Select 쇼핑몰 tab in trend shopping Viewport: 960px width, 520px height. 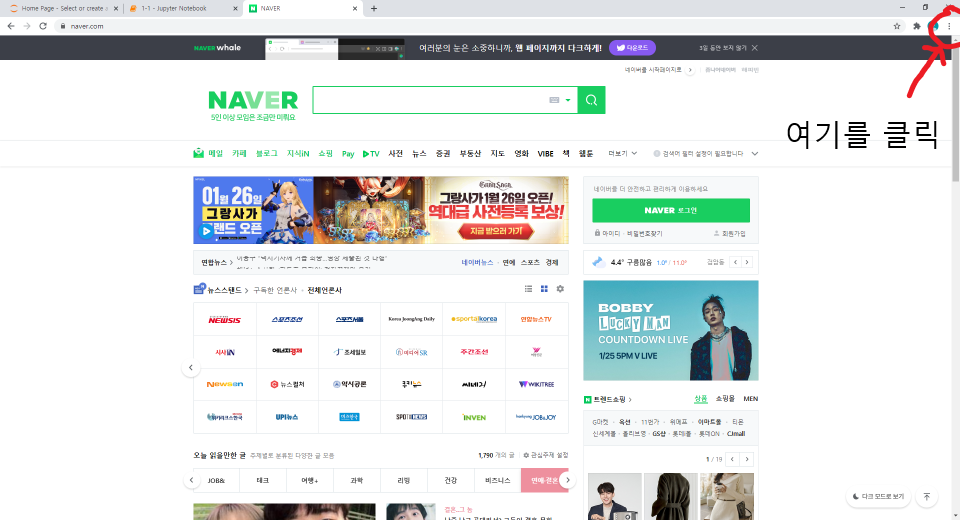[x=725, y=399]
